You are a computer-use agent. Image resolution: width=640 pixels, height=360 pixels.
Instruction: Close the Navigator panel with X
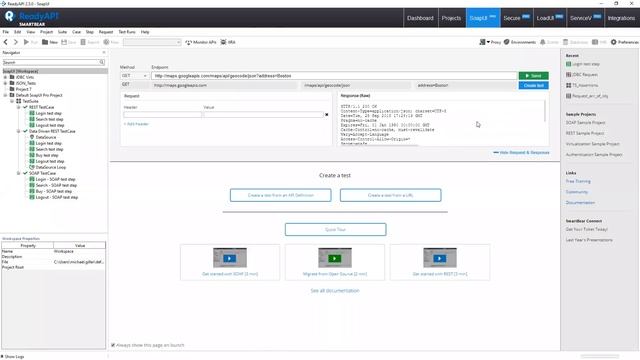pyautogui.click(x=104, y=53)
